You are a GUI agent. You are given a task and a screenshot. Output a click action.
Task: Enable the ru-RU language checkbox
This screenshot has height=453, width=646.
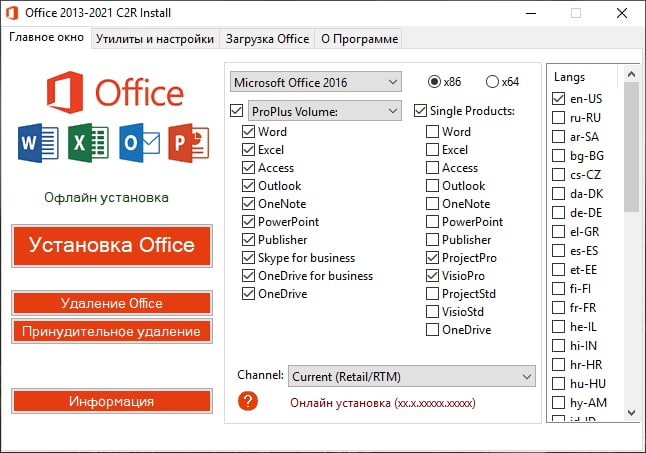point(559,118)
